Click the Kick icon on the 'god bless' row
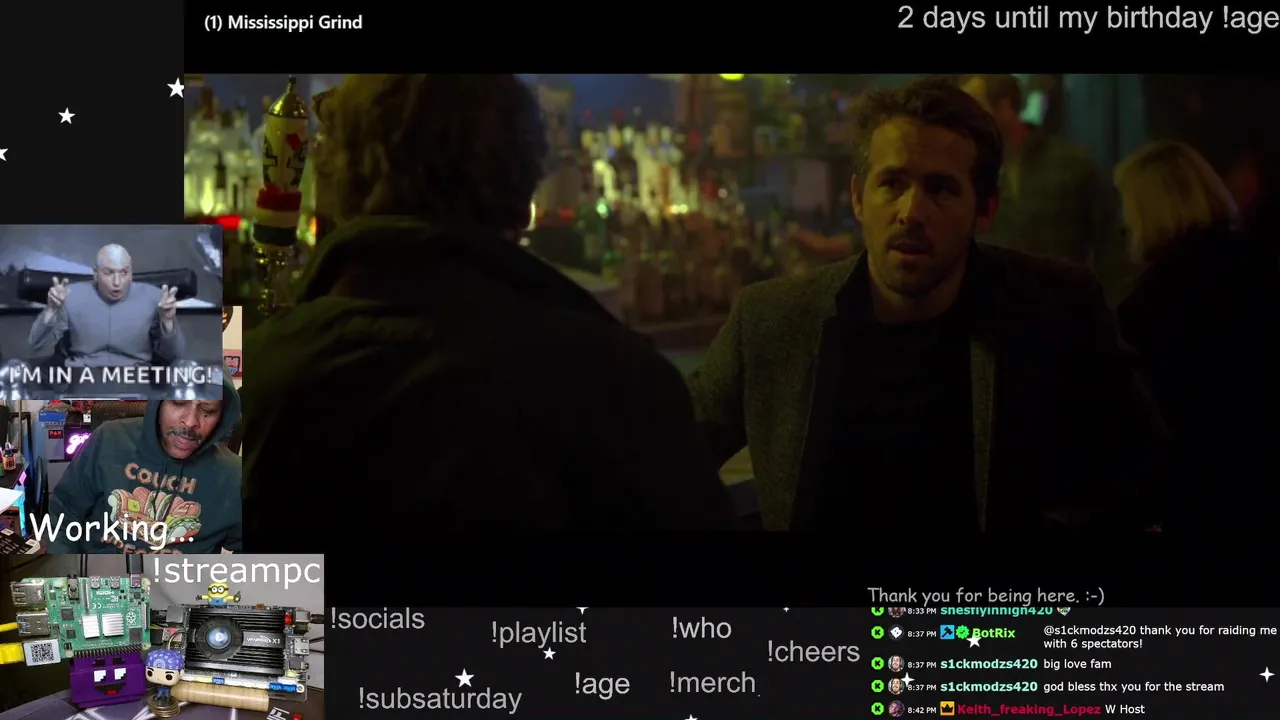The width and height of the screenshot is (1280, 720). pos(877,687)
